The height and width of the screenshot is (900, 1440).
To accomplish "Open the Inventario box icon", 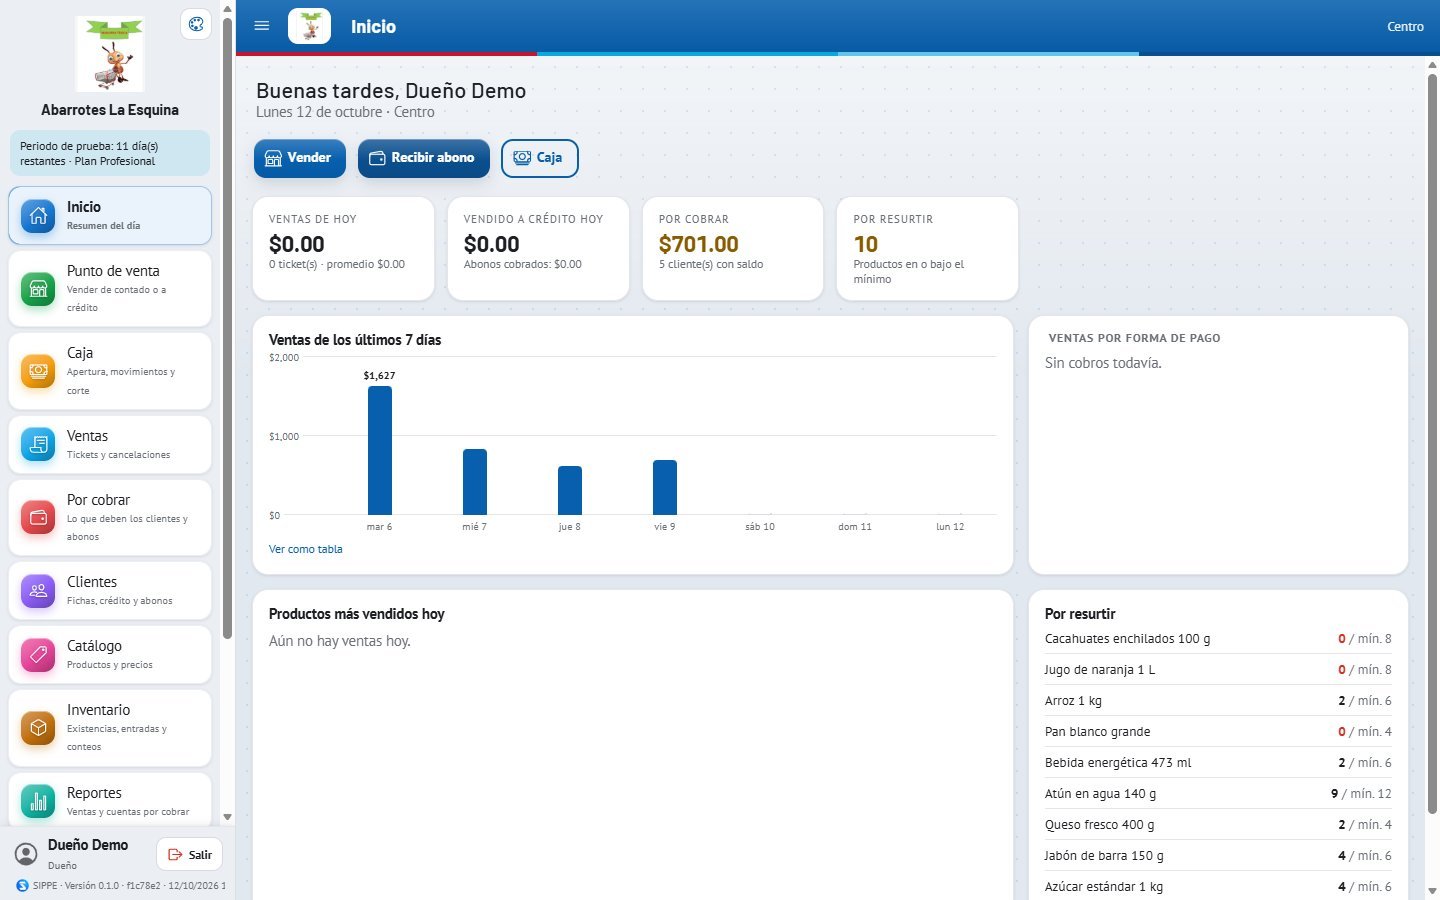I will point(38,728).
